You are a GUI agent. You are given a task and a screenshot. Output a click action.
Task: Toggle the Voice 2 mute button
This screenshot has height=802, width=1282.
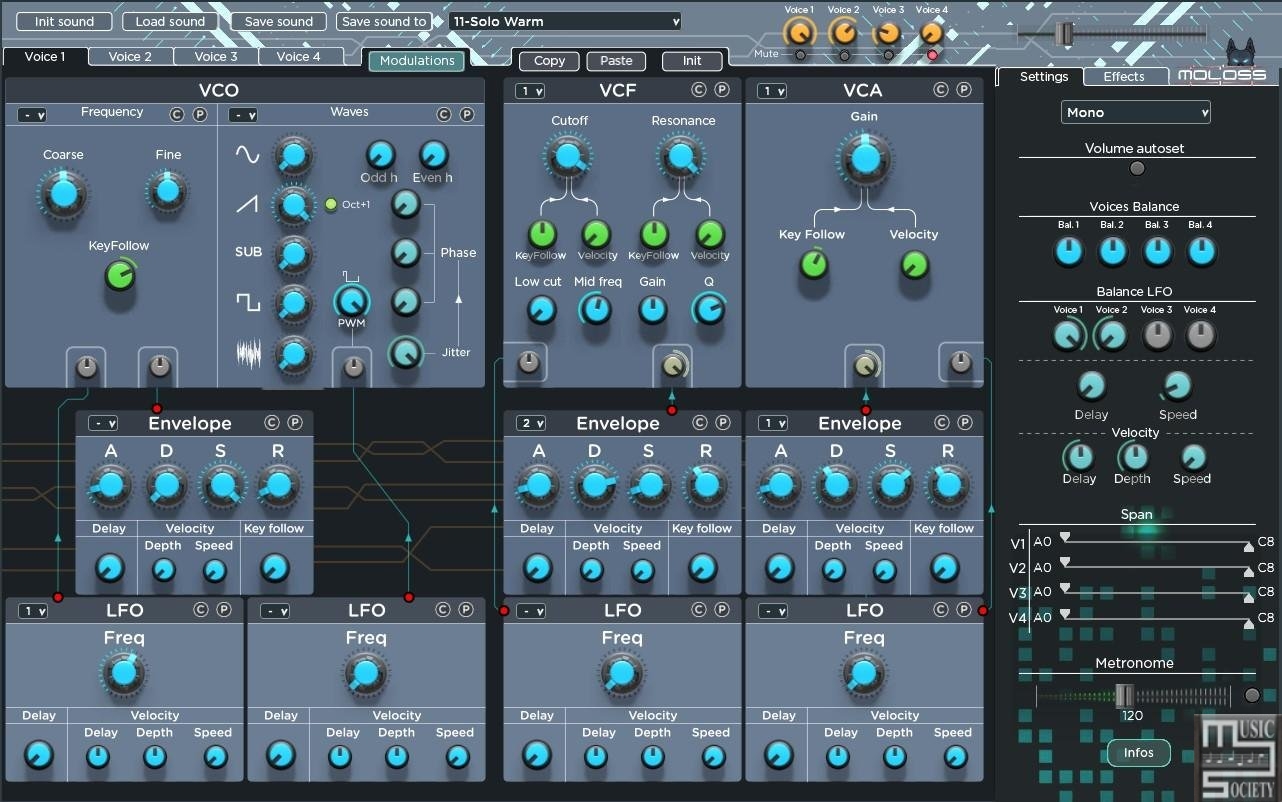coord(844,55)
